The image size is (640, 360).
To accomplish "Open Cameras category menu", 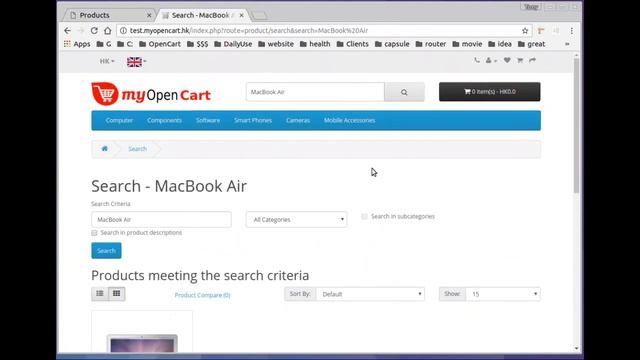I will (298, 120).
